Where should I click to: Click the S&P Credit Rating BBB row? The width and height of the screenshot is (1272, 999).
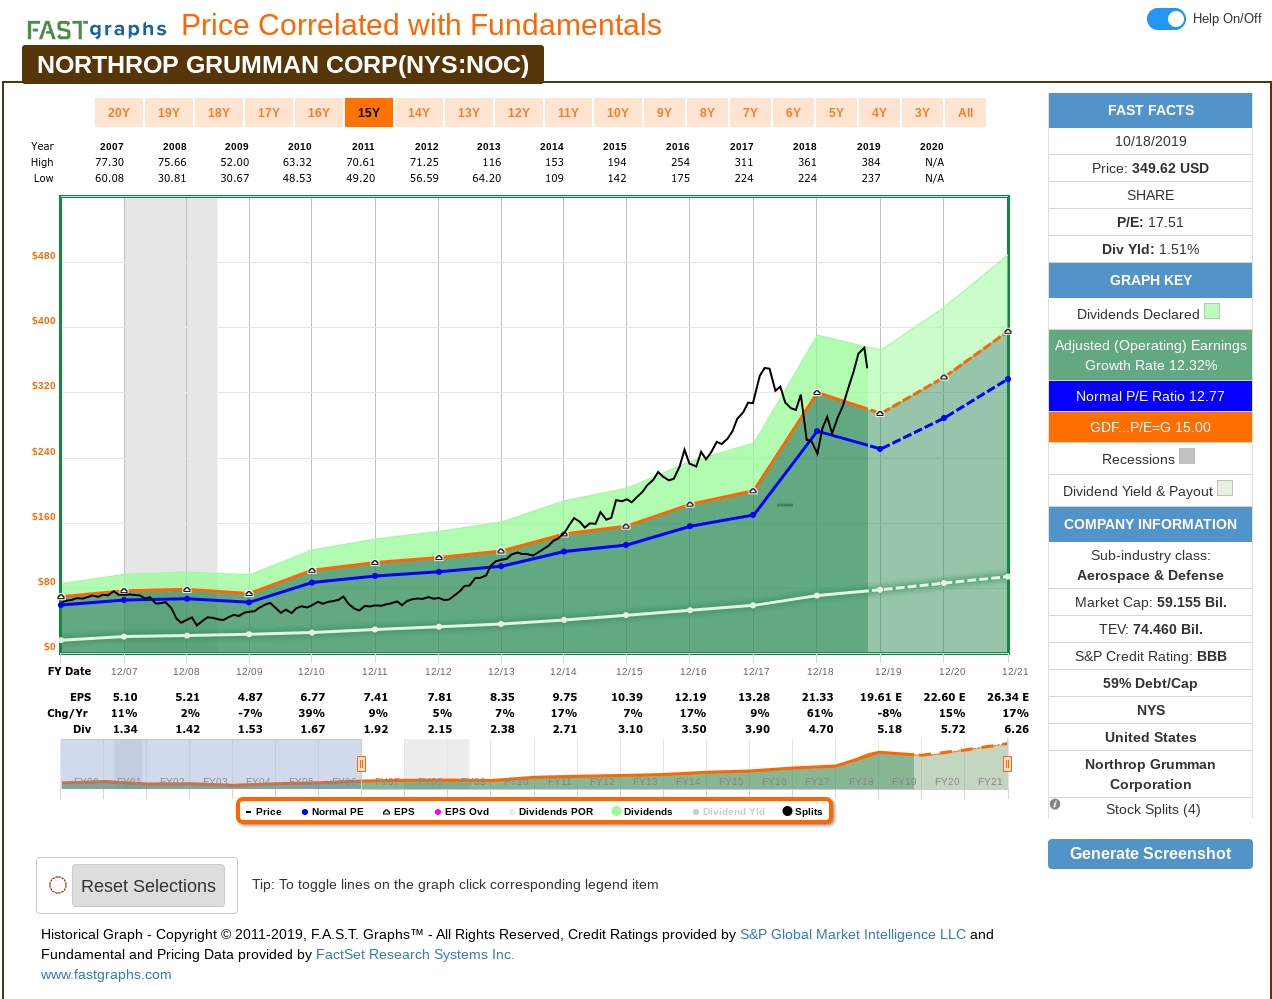point(1150,656)
